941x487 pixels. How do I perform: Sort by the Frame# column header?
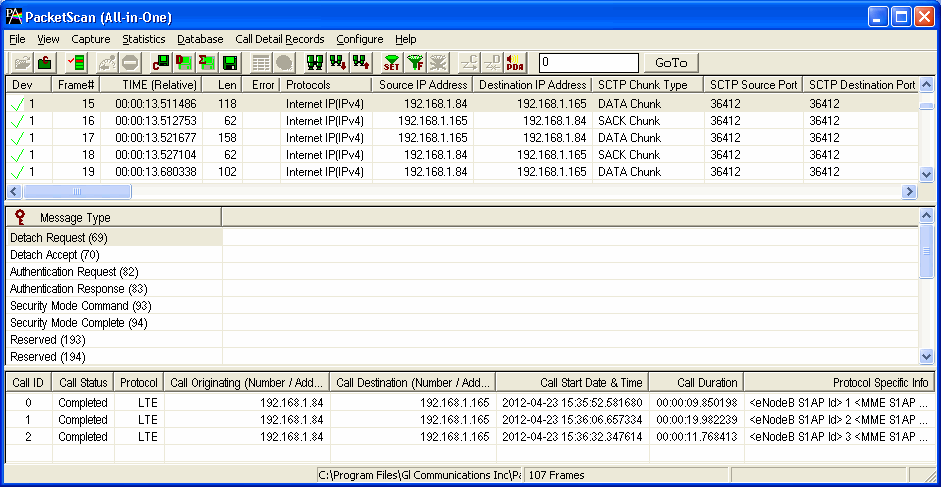pos(76,85)
